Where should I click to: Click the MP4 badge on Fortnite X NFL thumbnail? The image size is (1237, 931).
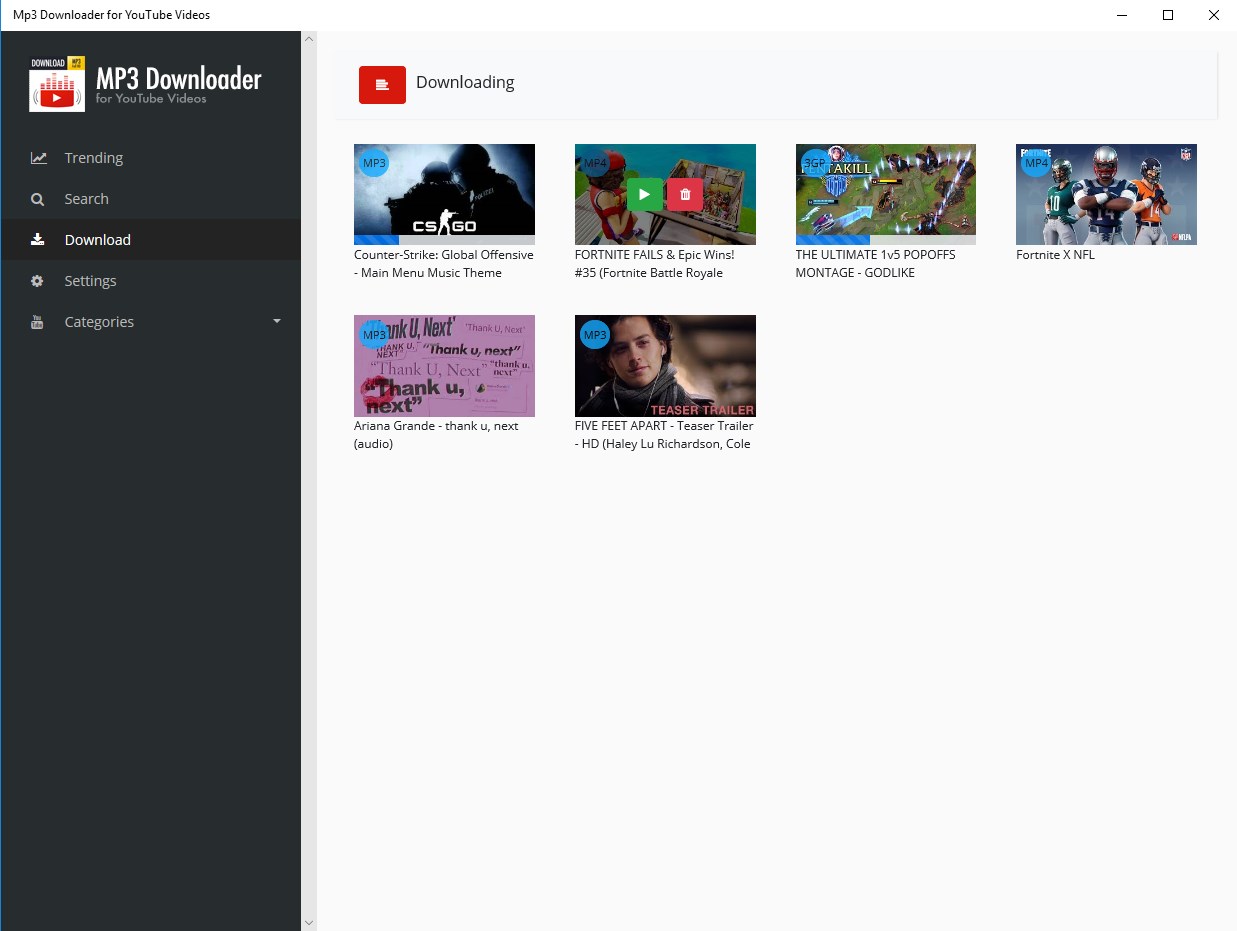click(1037, 163)
